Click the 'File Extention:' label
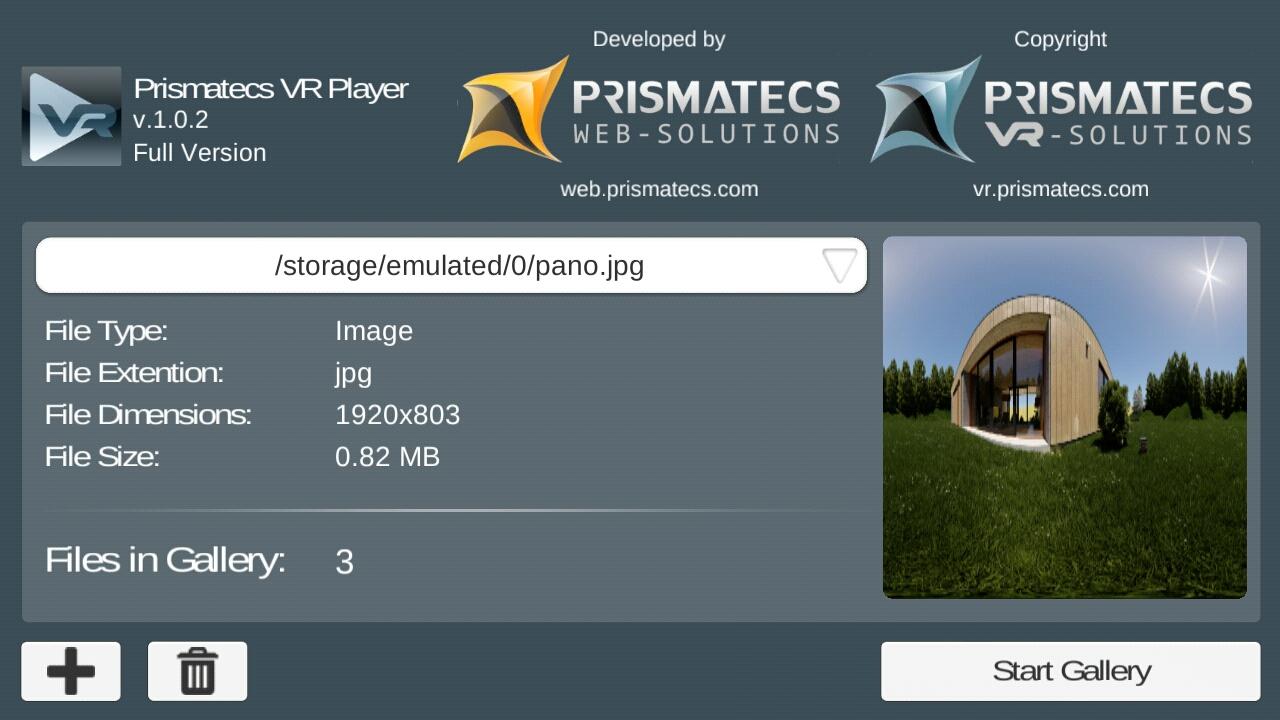The height and width of the screenshot is (720, 1280). pyautogui.click(x=134, y=373)
